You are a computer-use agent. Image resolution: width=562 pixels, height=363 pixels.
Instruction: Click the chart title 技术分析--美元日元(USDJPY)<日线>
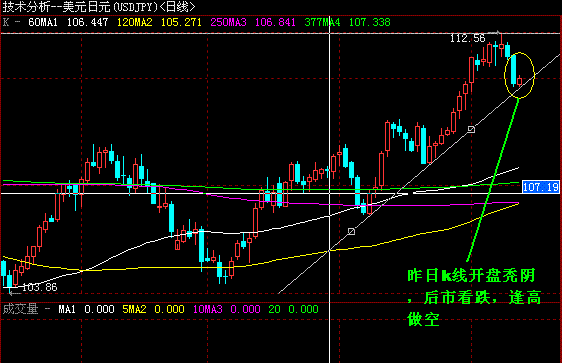click(x=99, y=7)
